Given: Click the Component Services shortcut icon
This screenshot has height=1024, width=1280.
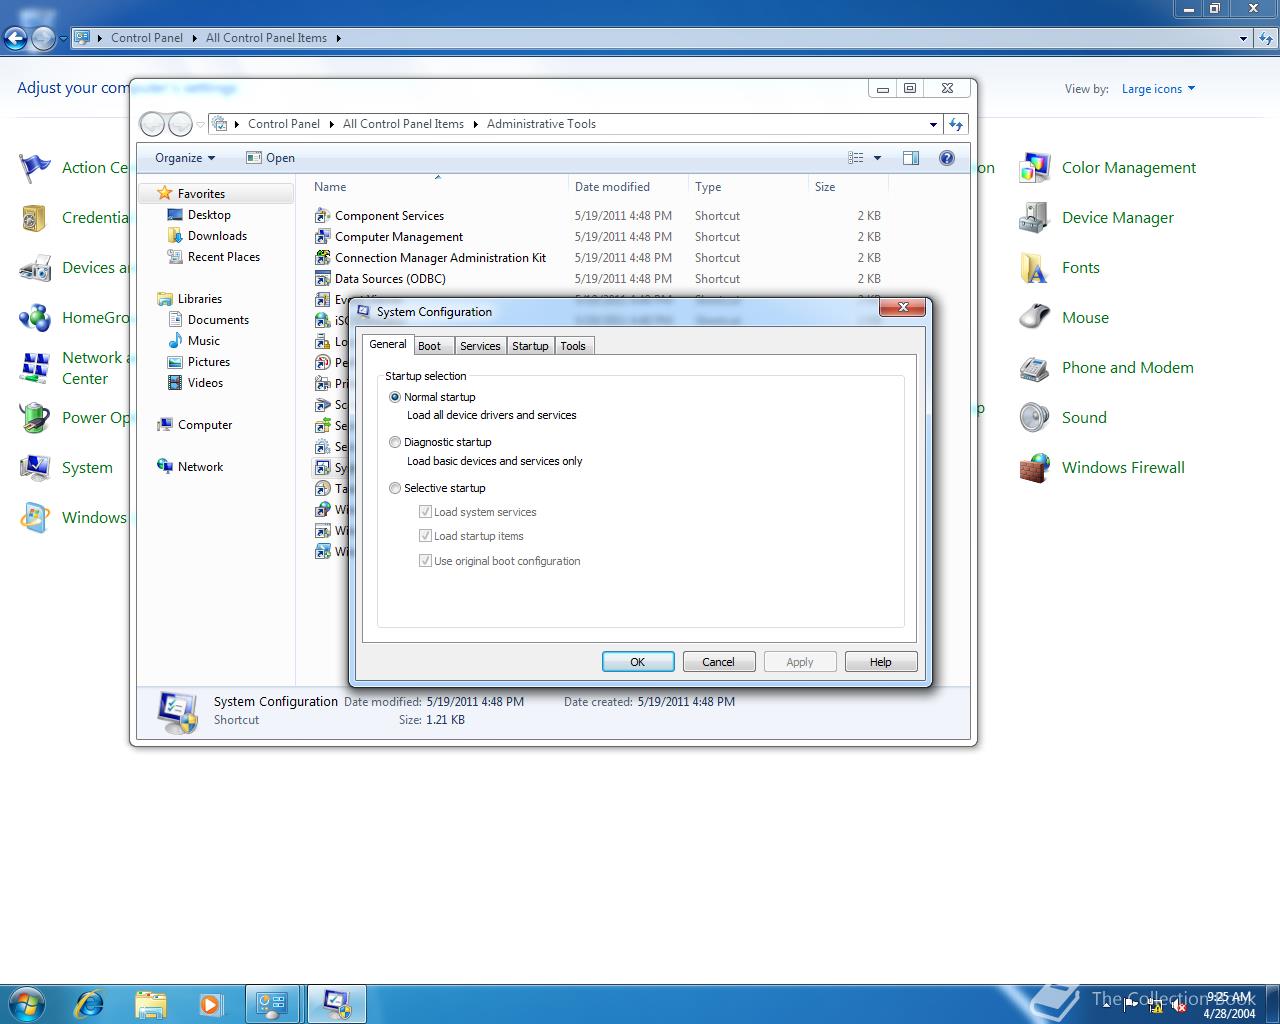Looking at the screenshot, I should [322, 216].
